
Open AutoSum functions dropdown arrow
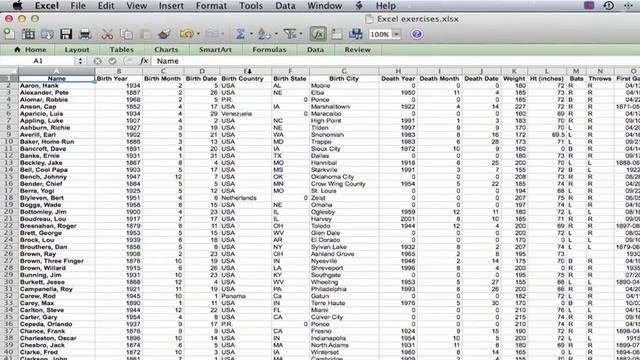pyautogui.click(x=251, y=34)
